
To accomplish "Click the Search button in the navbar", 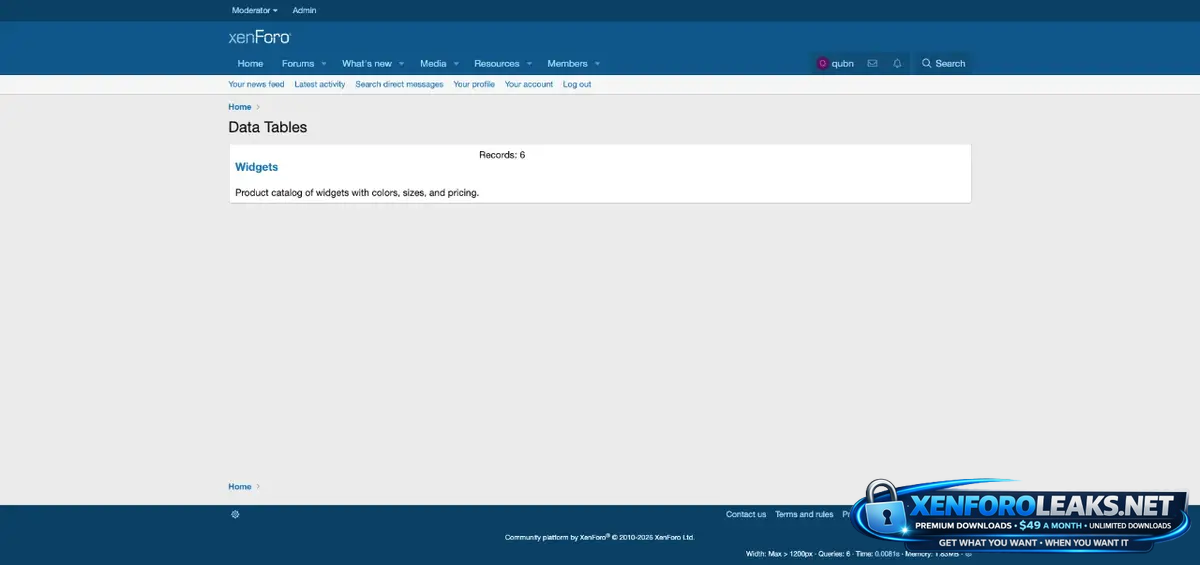I will (x=943, y=63).
